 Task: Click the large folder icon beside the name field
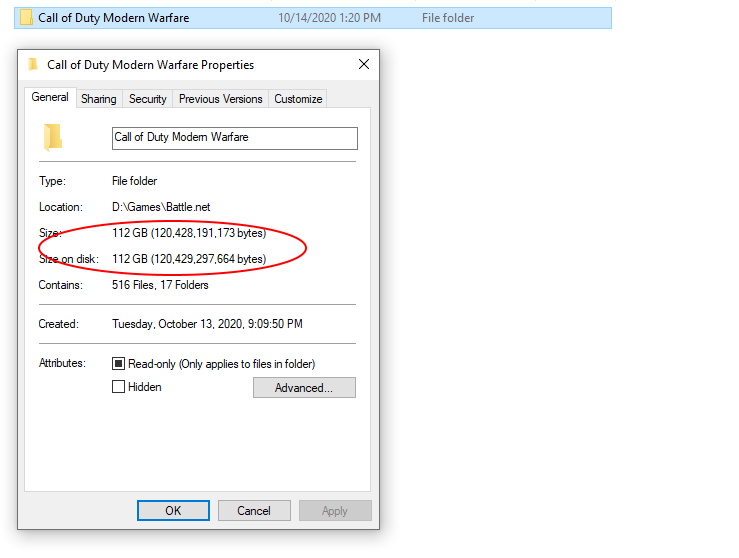(x=53, y=137)
